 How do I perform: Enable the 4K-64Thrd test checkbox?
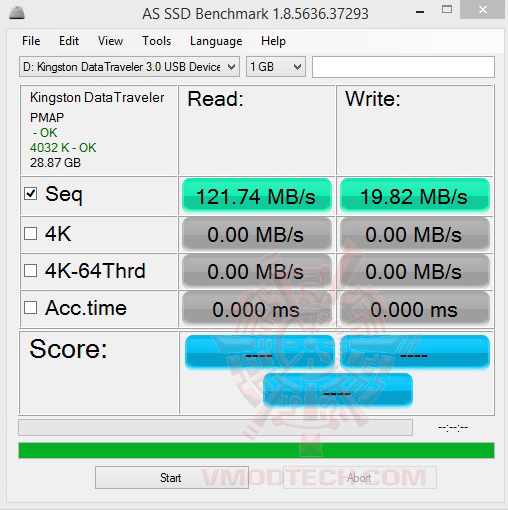point(30,271)
